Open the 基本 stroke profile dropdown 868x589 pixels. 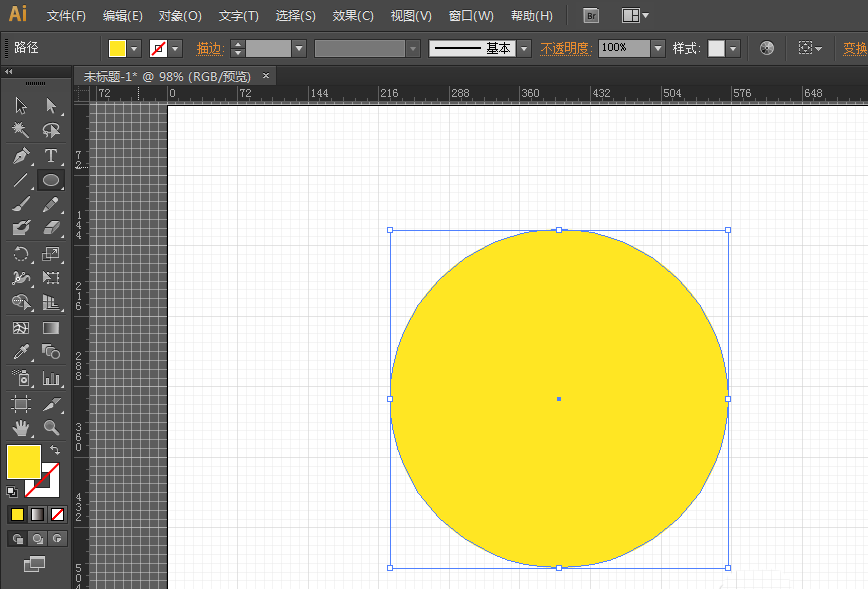[x=524, y=48]
